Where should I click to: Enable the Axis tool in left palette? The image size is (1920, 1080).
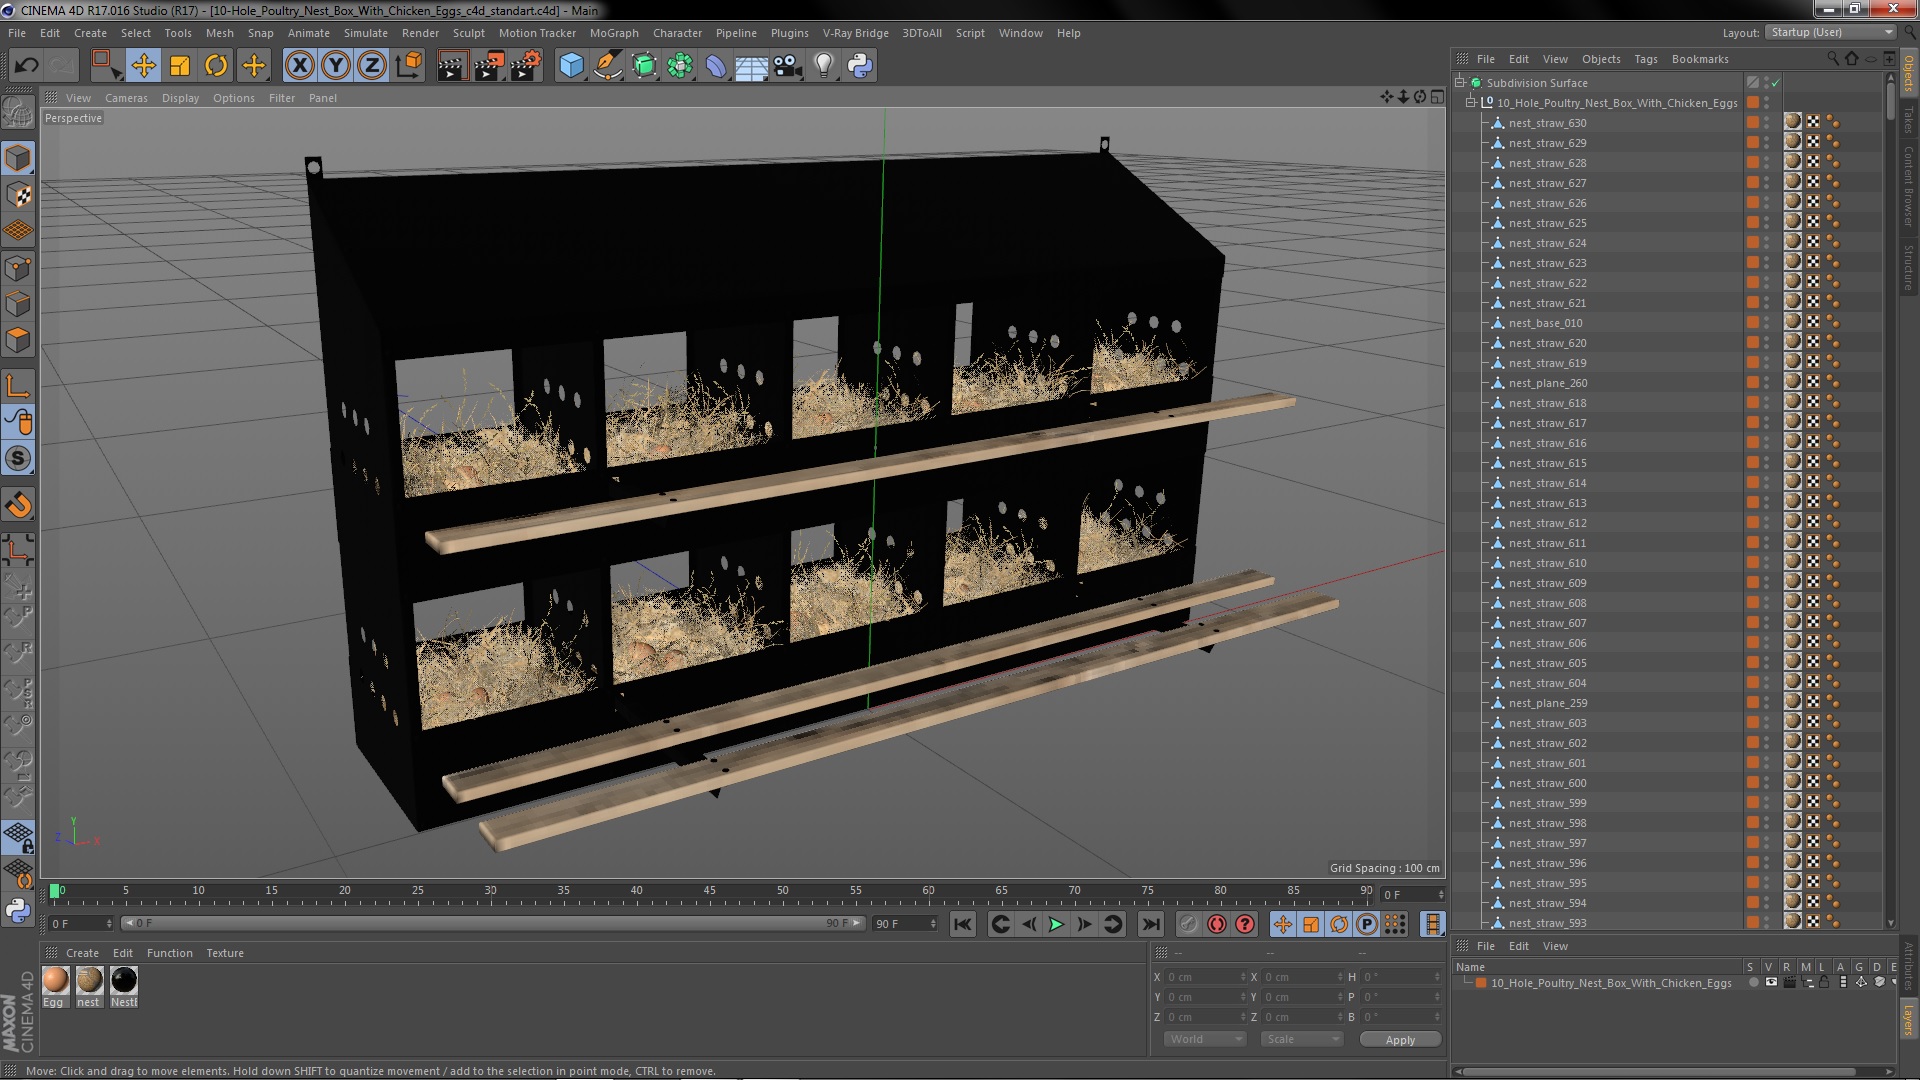pos(18,386)
